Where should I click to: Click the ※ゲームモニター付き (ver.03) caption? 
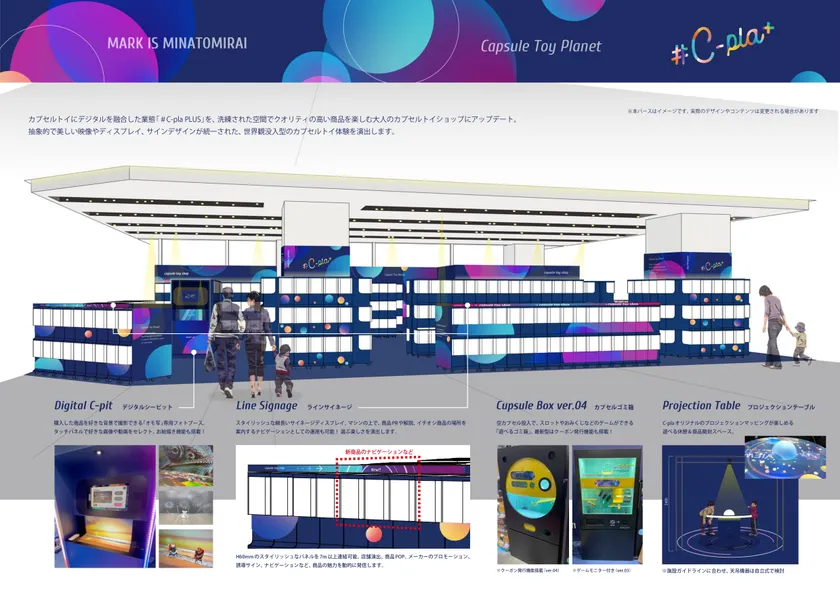point(601,571)
